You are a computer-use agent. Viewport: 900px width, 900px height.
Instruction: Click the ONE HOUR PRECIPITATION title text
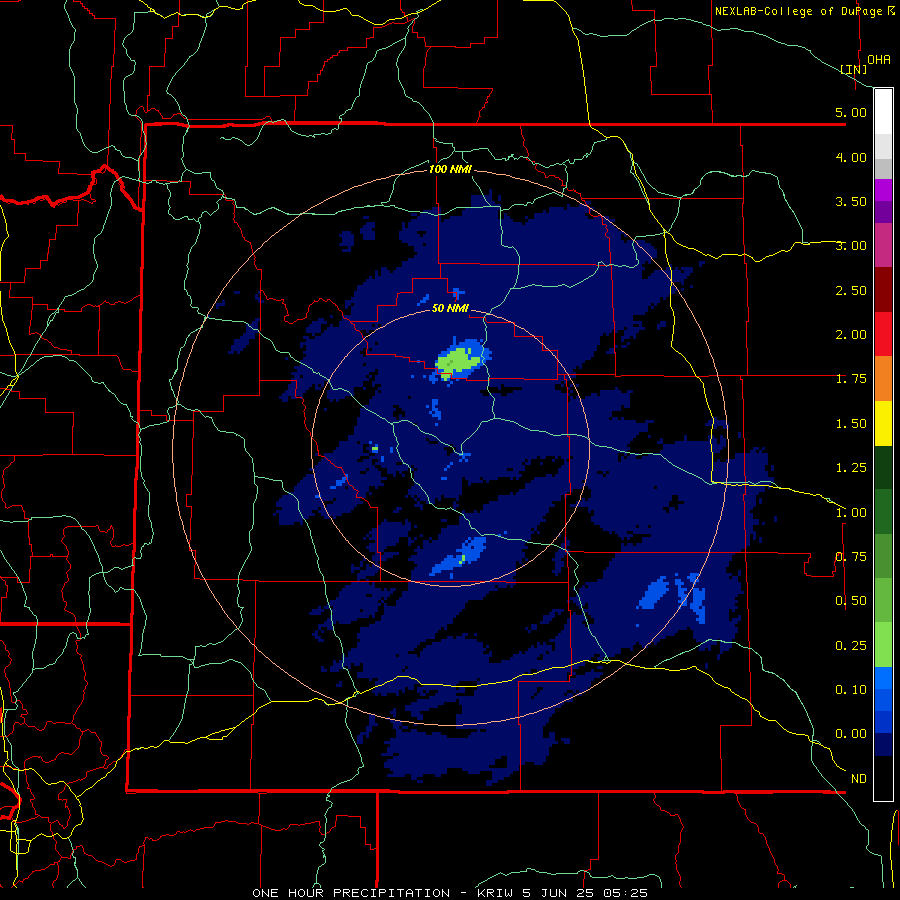point(351,893)
